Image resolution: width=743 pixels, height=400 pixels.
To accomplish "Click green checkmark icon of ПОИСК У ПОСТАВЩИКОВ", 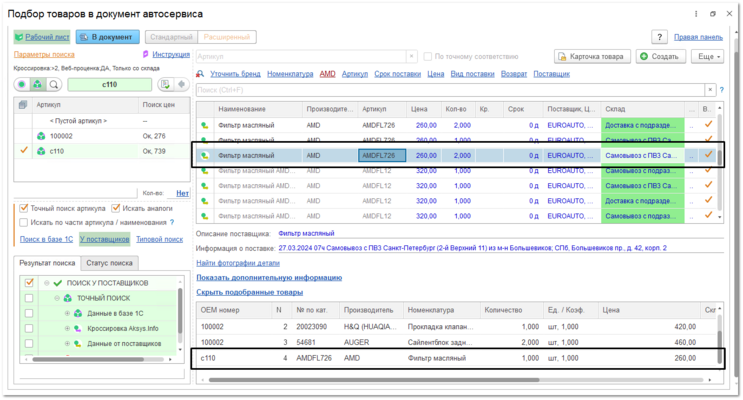I will point(58,283).
